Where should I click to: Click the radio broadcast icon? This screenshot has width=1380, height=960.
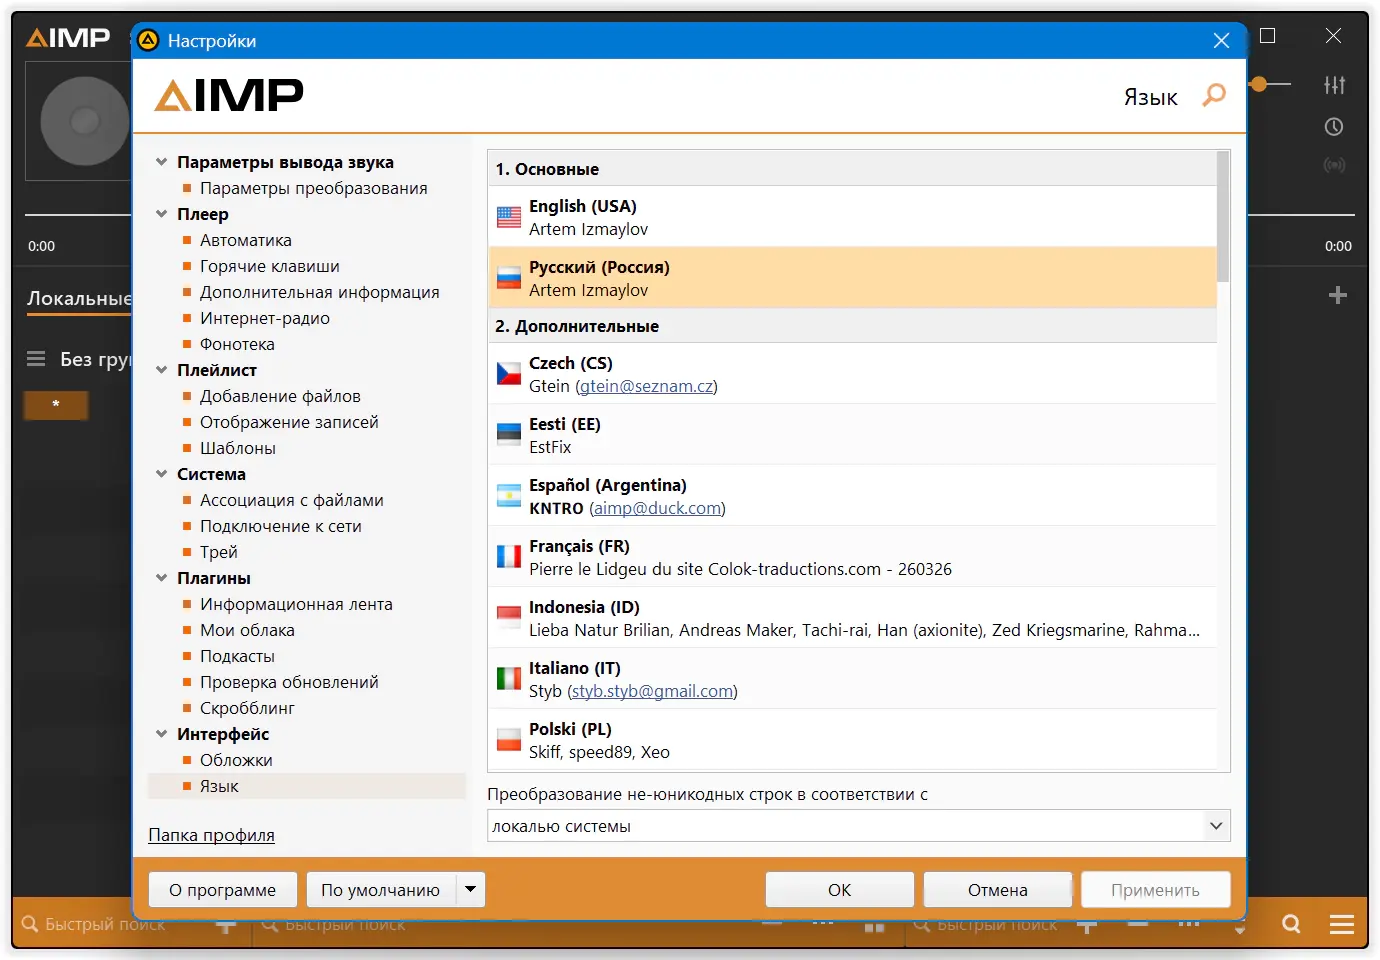coord(1334,165)
